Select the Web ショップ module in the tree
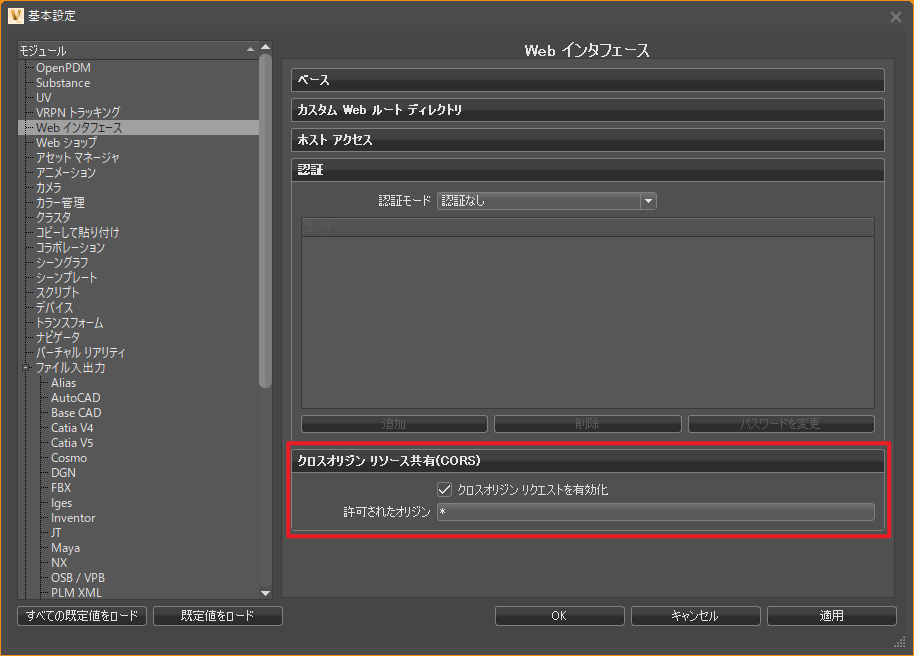Image resolution: width=914 pixels, height=656 pixels. pos(66,142)
